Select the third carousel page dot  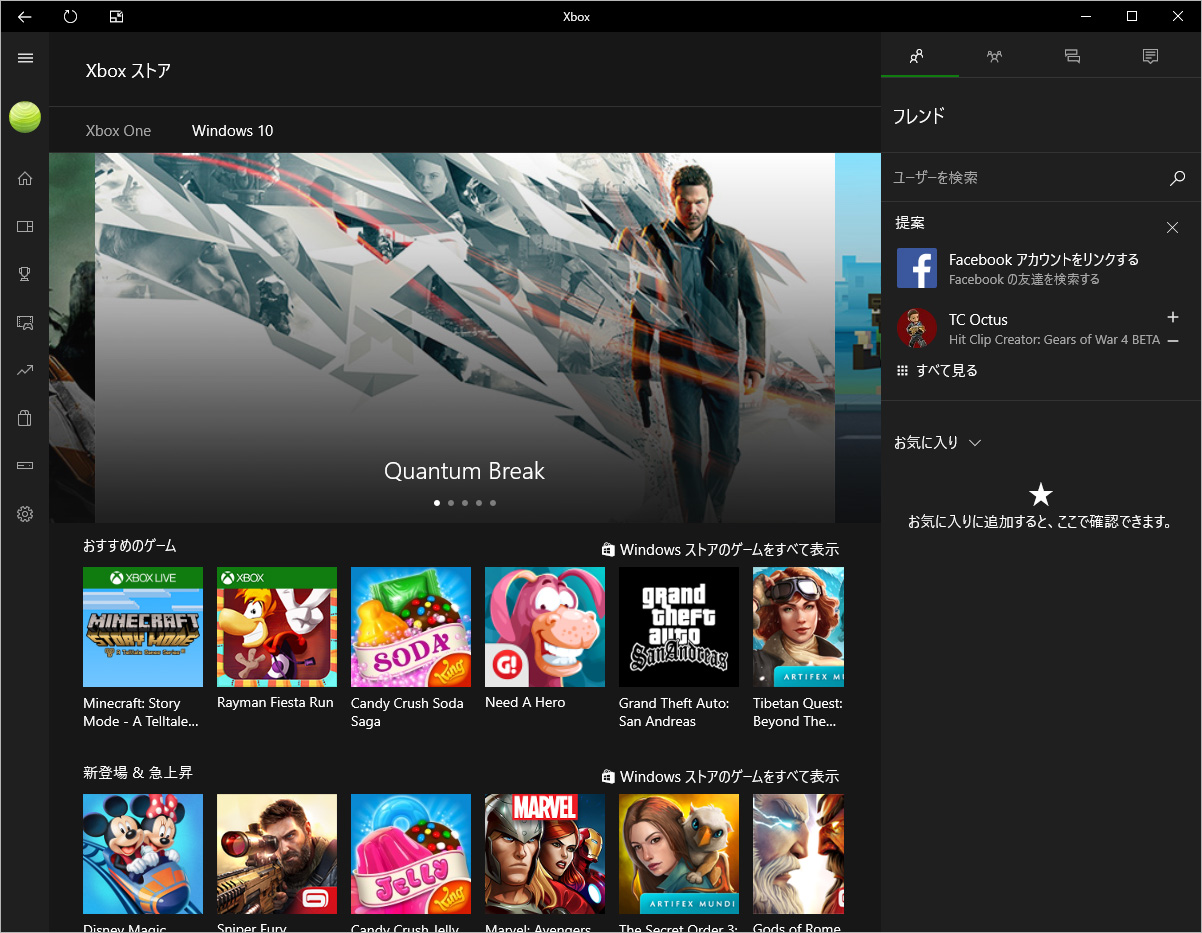[x=465, y=503]
